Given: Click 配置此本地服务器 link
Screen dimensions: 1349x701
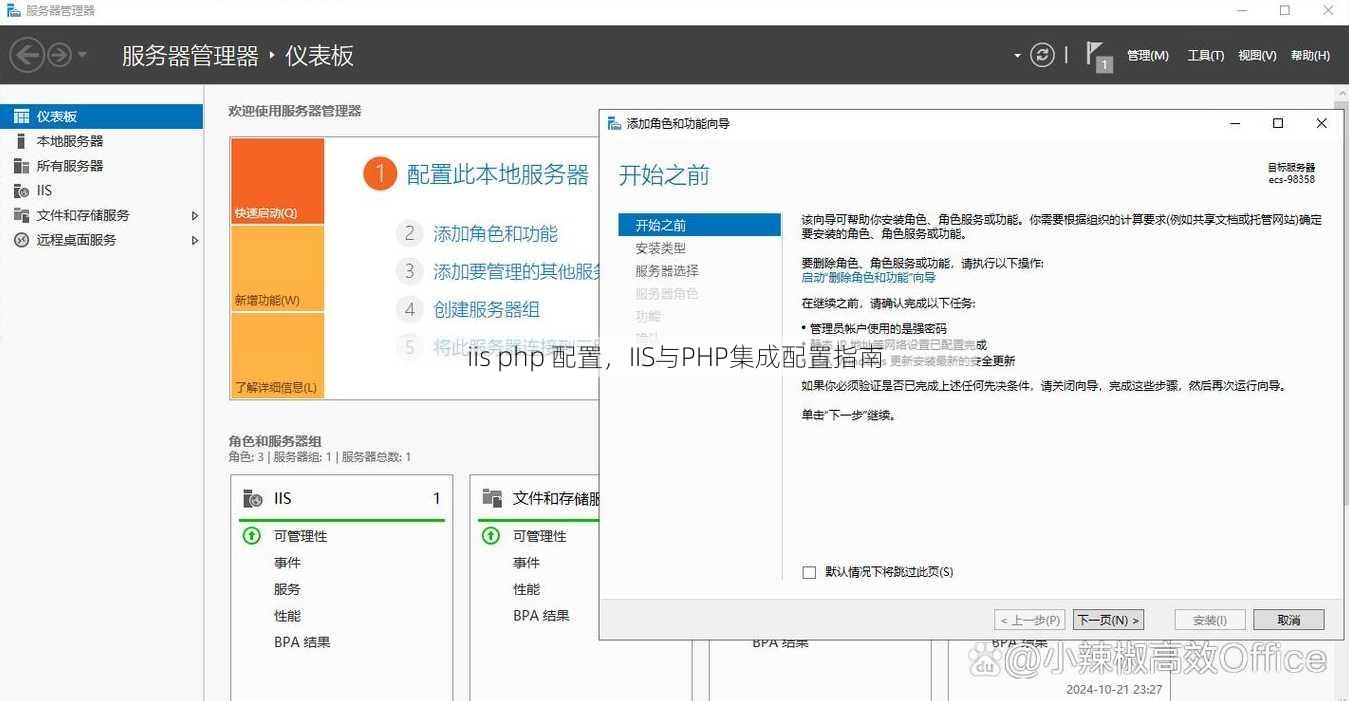Looking at the screenshot, I should [x=497, y=175].
